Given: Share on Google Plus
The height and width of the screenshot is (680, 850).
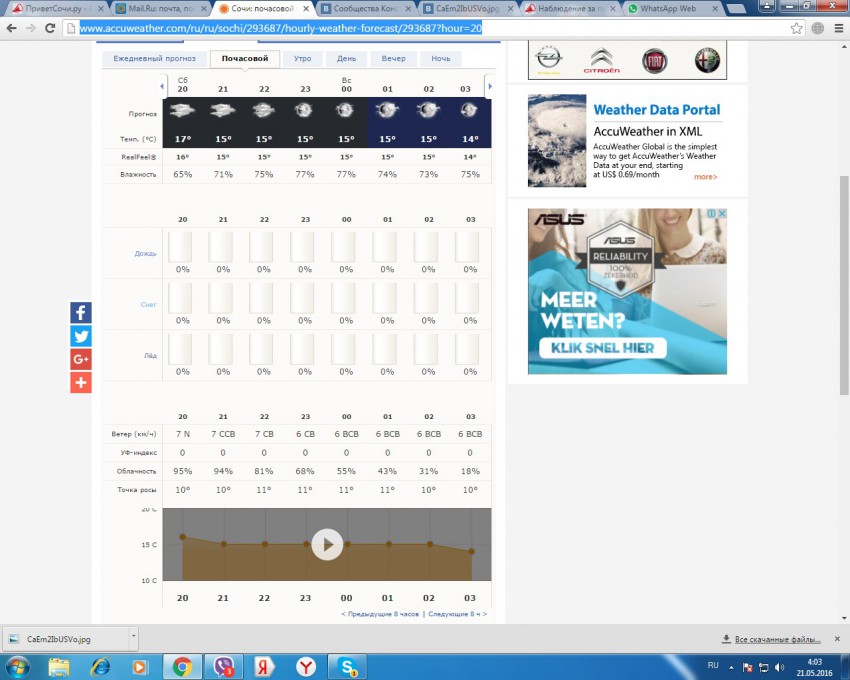Looking at the screenshot, I should [x=81, y=359].
